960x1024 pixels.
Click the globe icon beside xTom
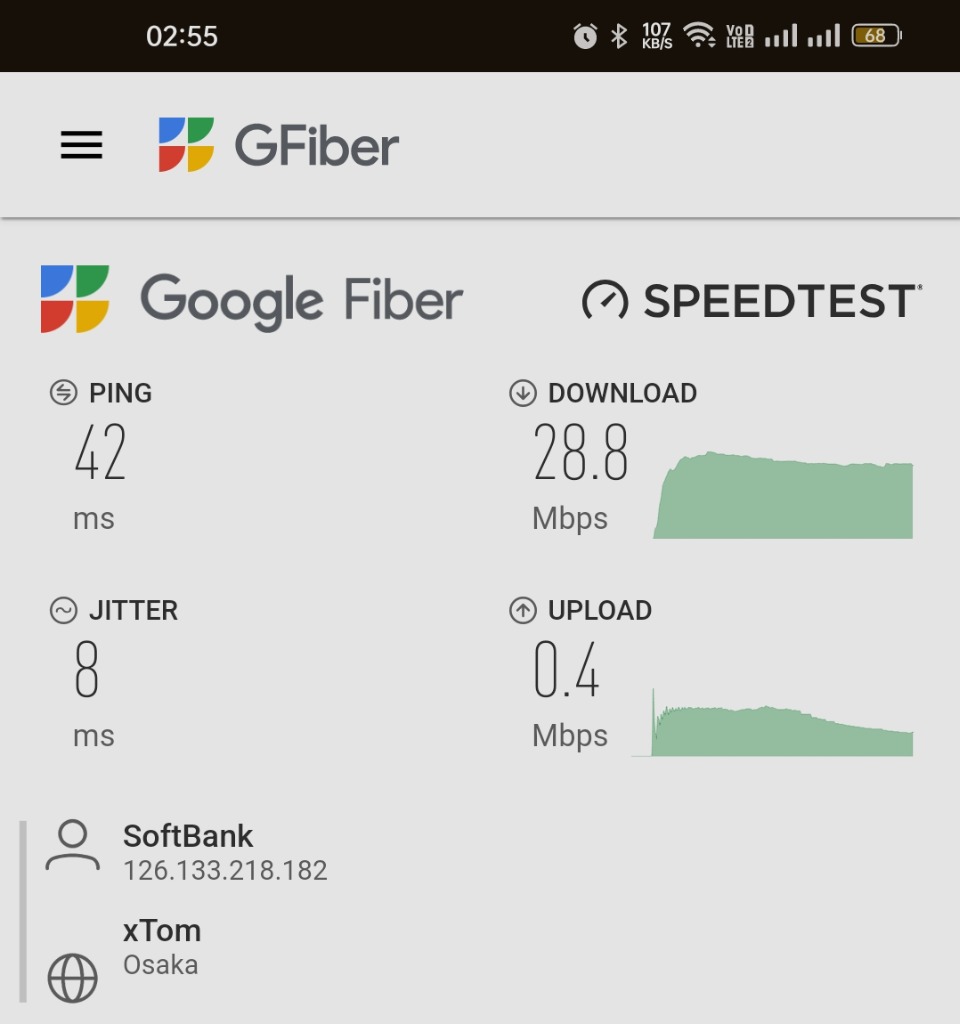tap(72, 978)
